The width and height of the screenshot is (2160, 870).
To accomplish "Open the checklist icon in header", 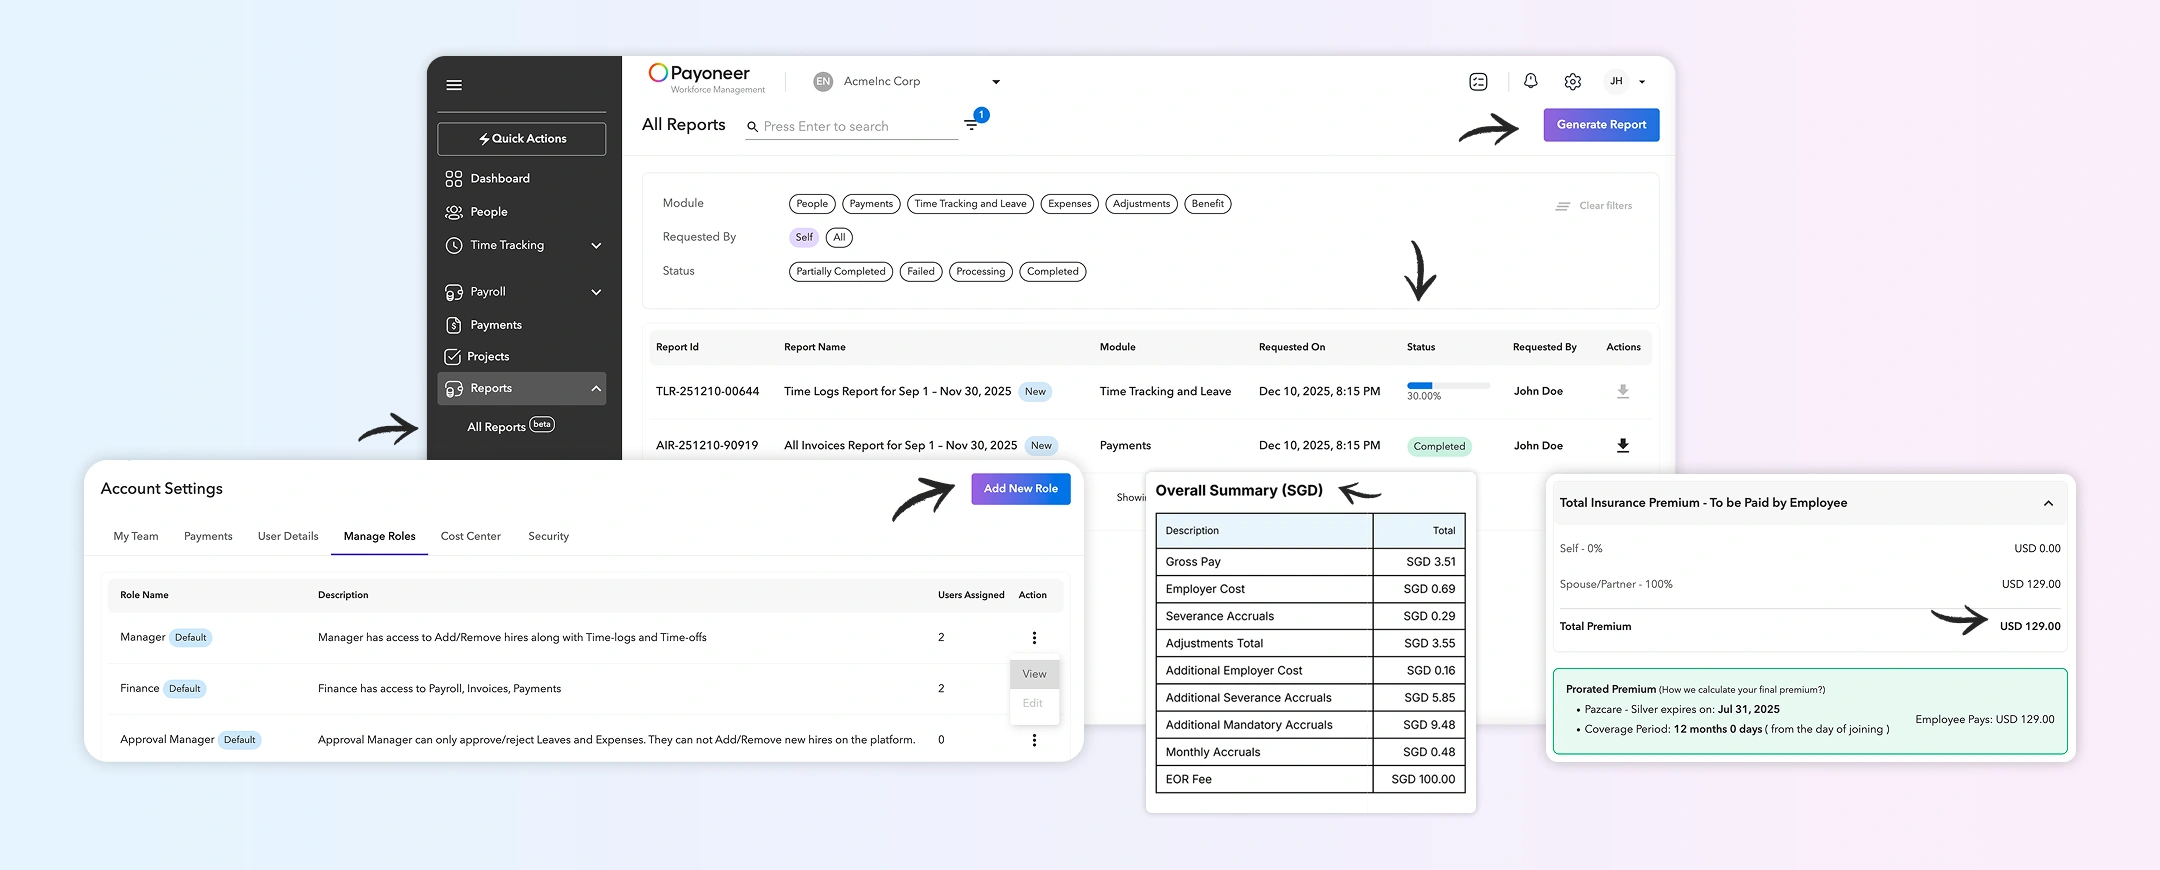I will pos(1478,82).
